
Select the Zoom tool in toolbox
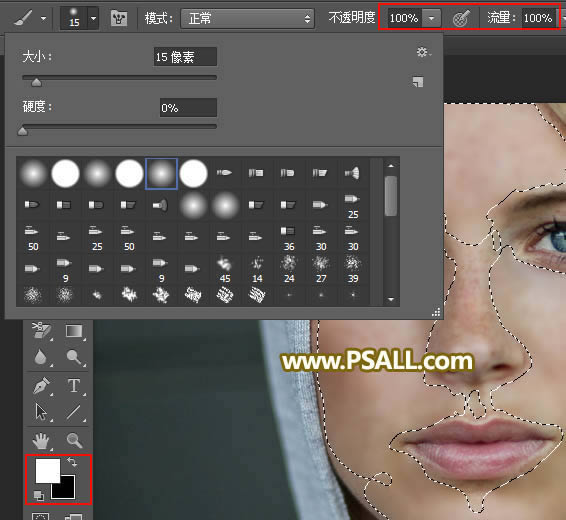[74, 441]
